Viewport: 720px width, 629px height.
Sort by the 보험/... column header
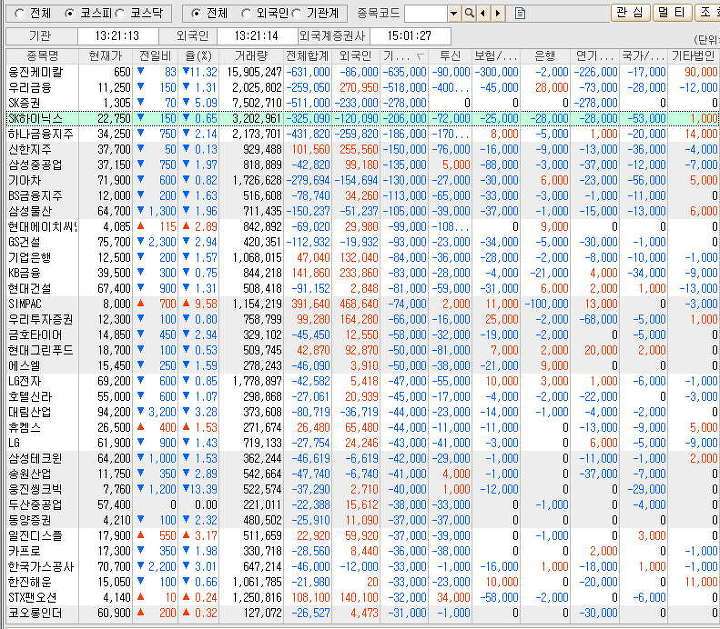pos(496,56)
